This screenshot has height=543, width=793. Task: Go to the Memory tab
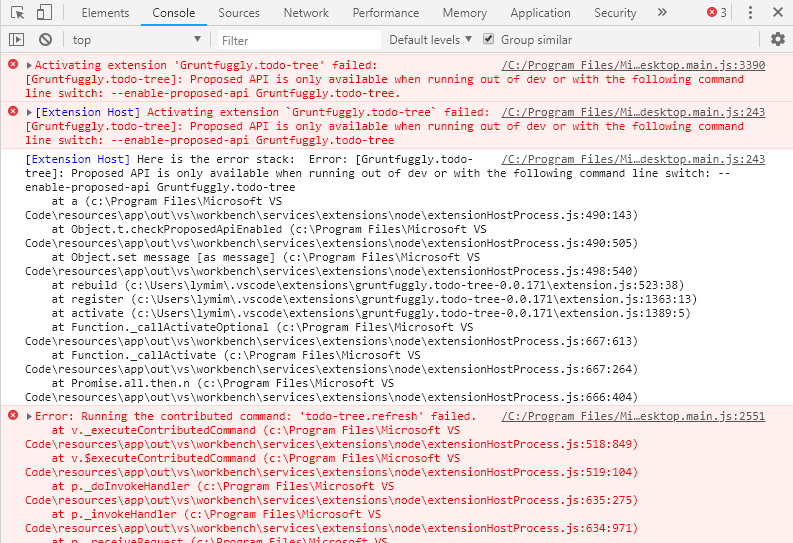click(x=464, y=13)
